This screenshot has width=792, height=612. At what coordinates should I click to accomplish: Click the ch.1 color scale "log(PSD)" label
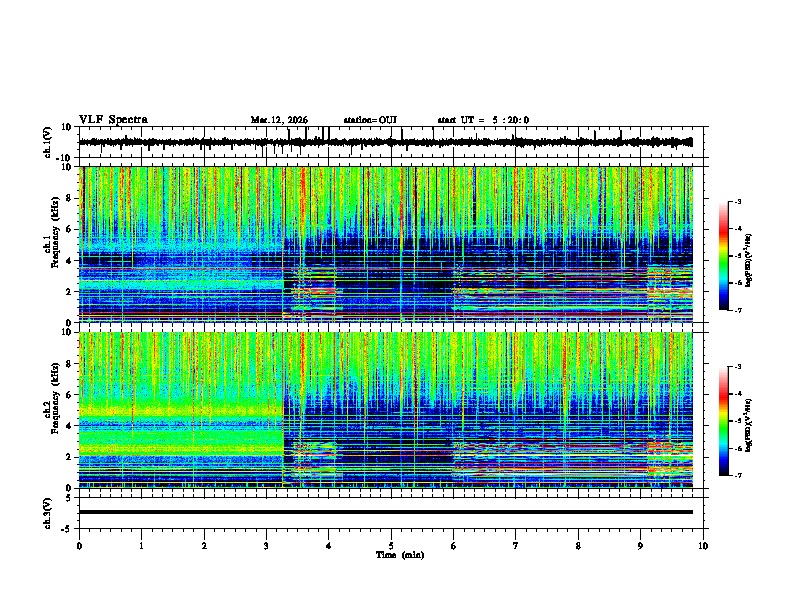749,260
